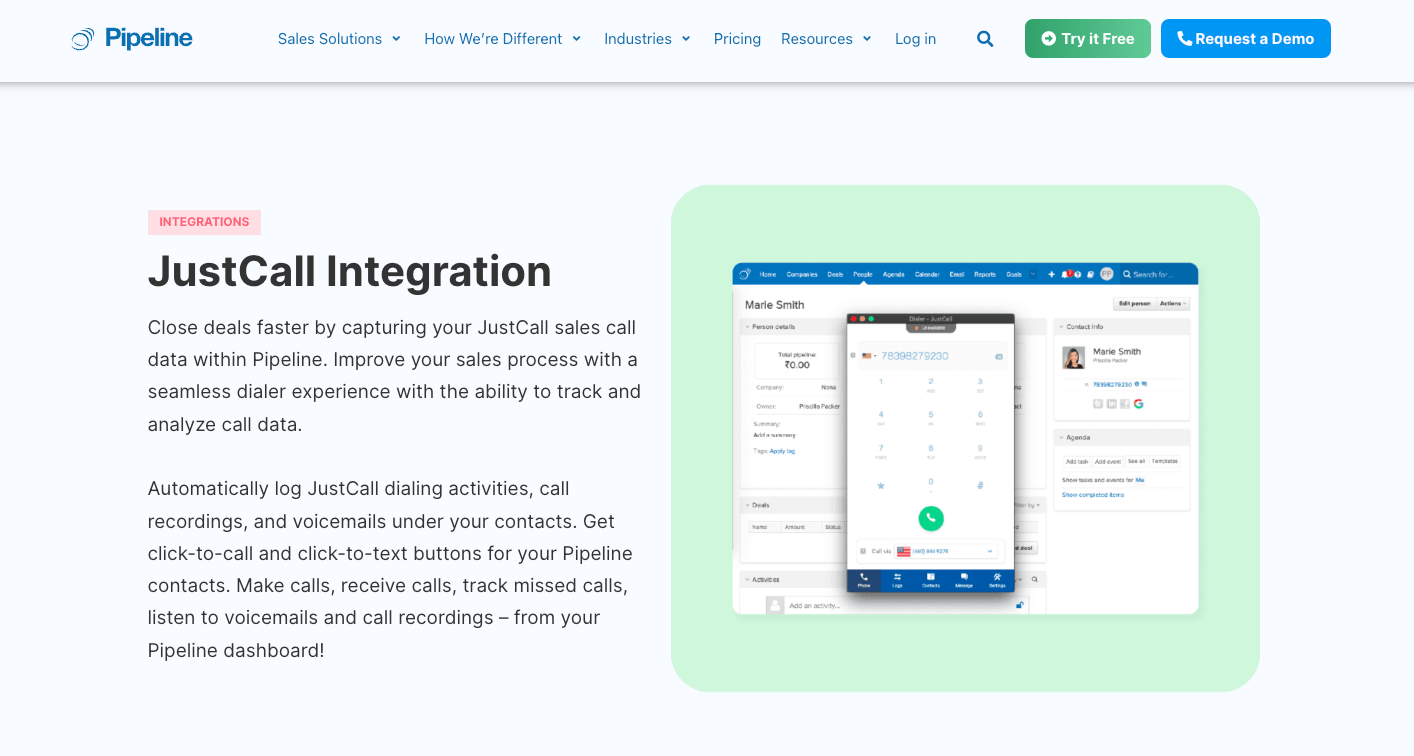The width and height of the screenshot is (1414, 756).
Task: Expand the Resources dropdown menu
Action: [x=826, y=39]
